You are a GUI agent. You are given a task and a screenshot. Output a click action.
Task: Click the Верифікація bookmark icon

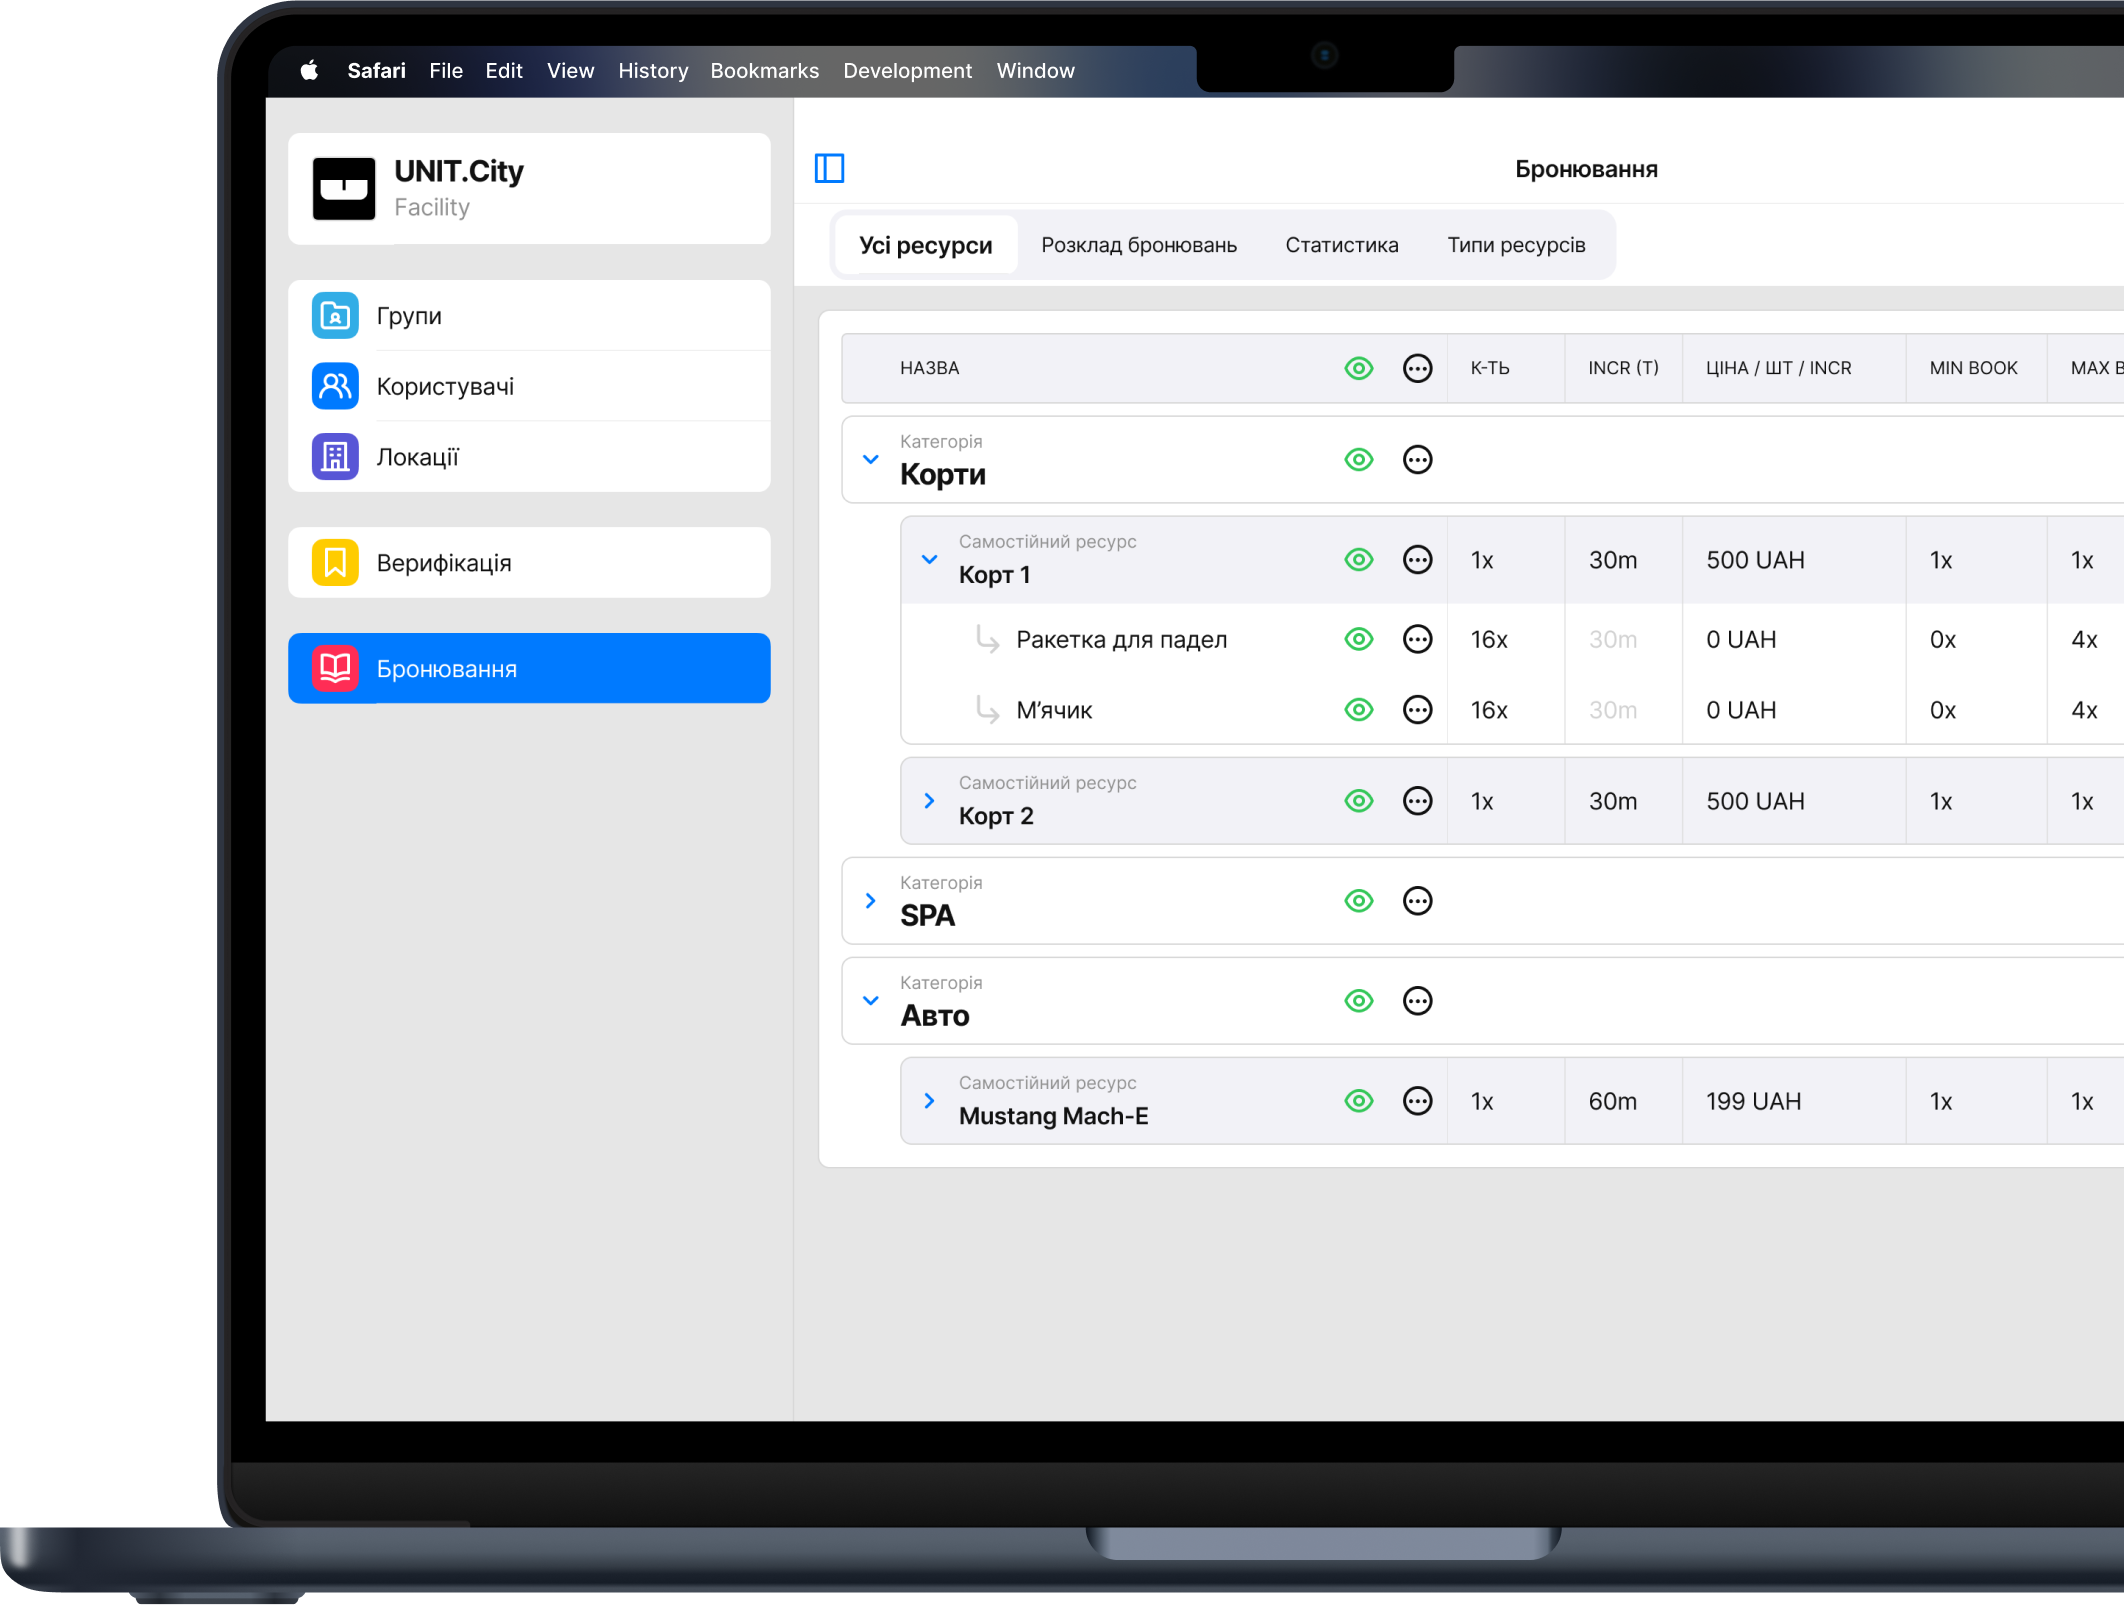point(335,563)
